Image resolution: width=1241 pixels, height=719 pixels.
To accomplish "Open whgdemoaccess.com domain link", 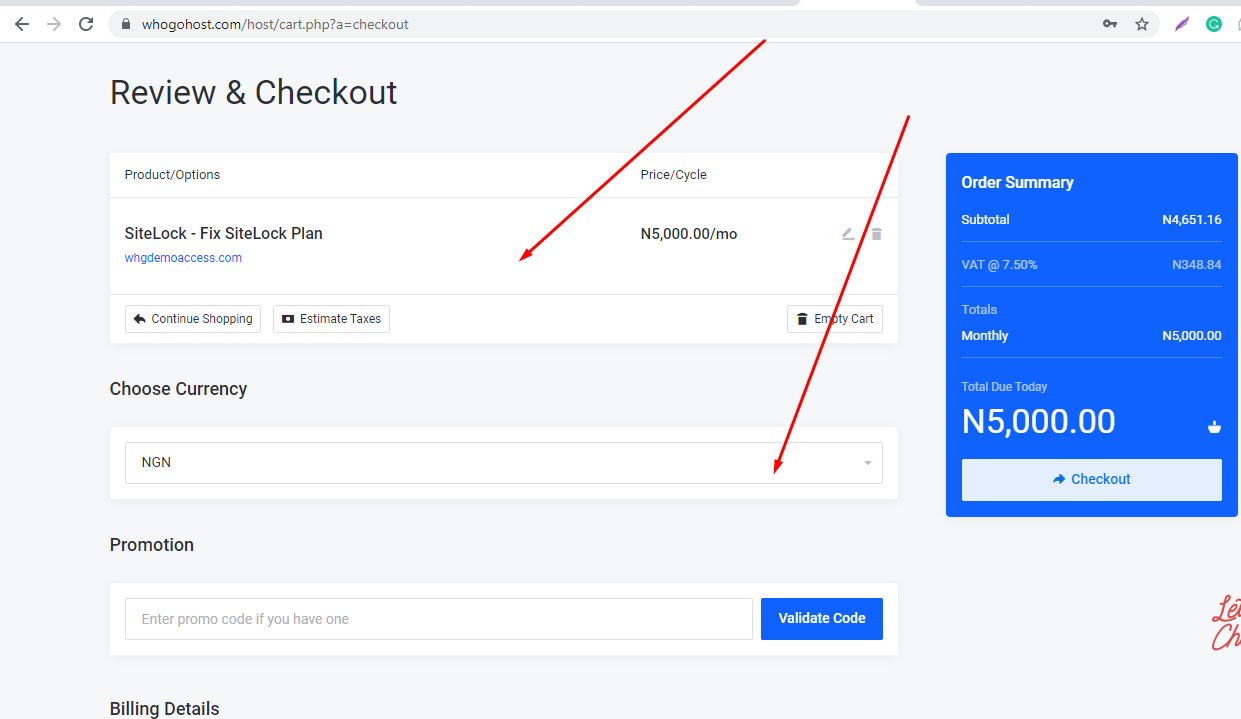I will (183, 258).
